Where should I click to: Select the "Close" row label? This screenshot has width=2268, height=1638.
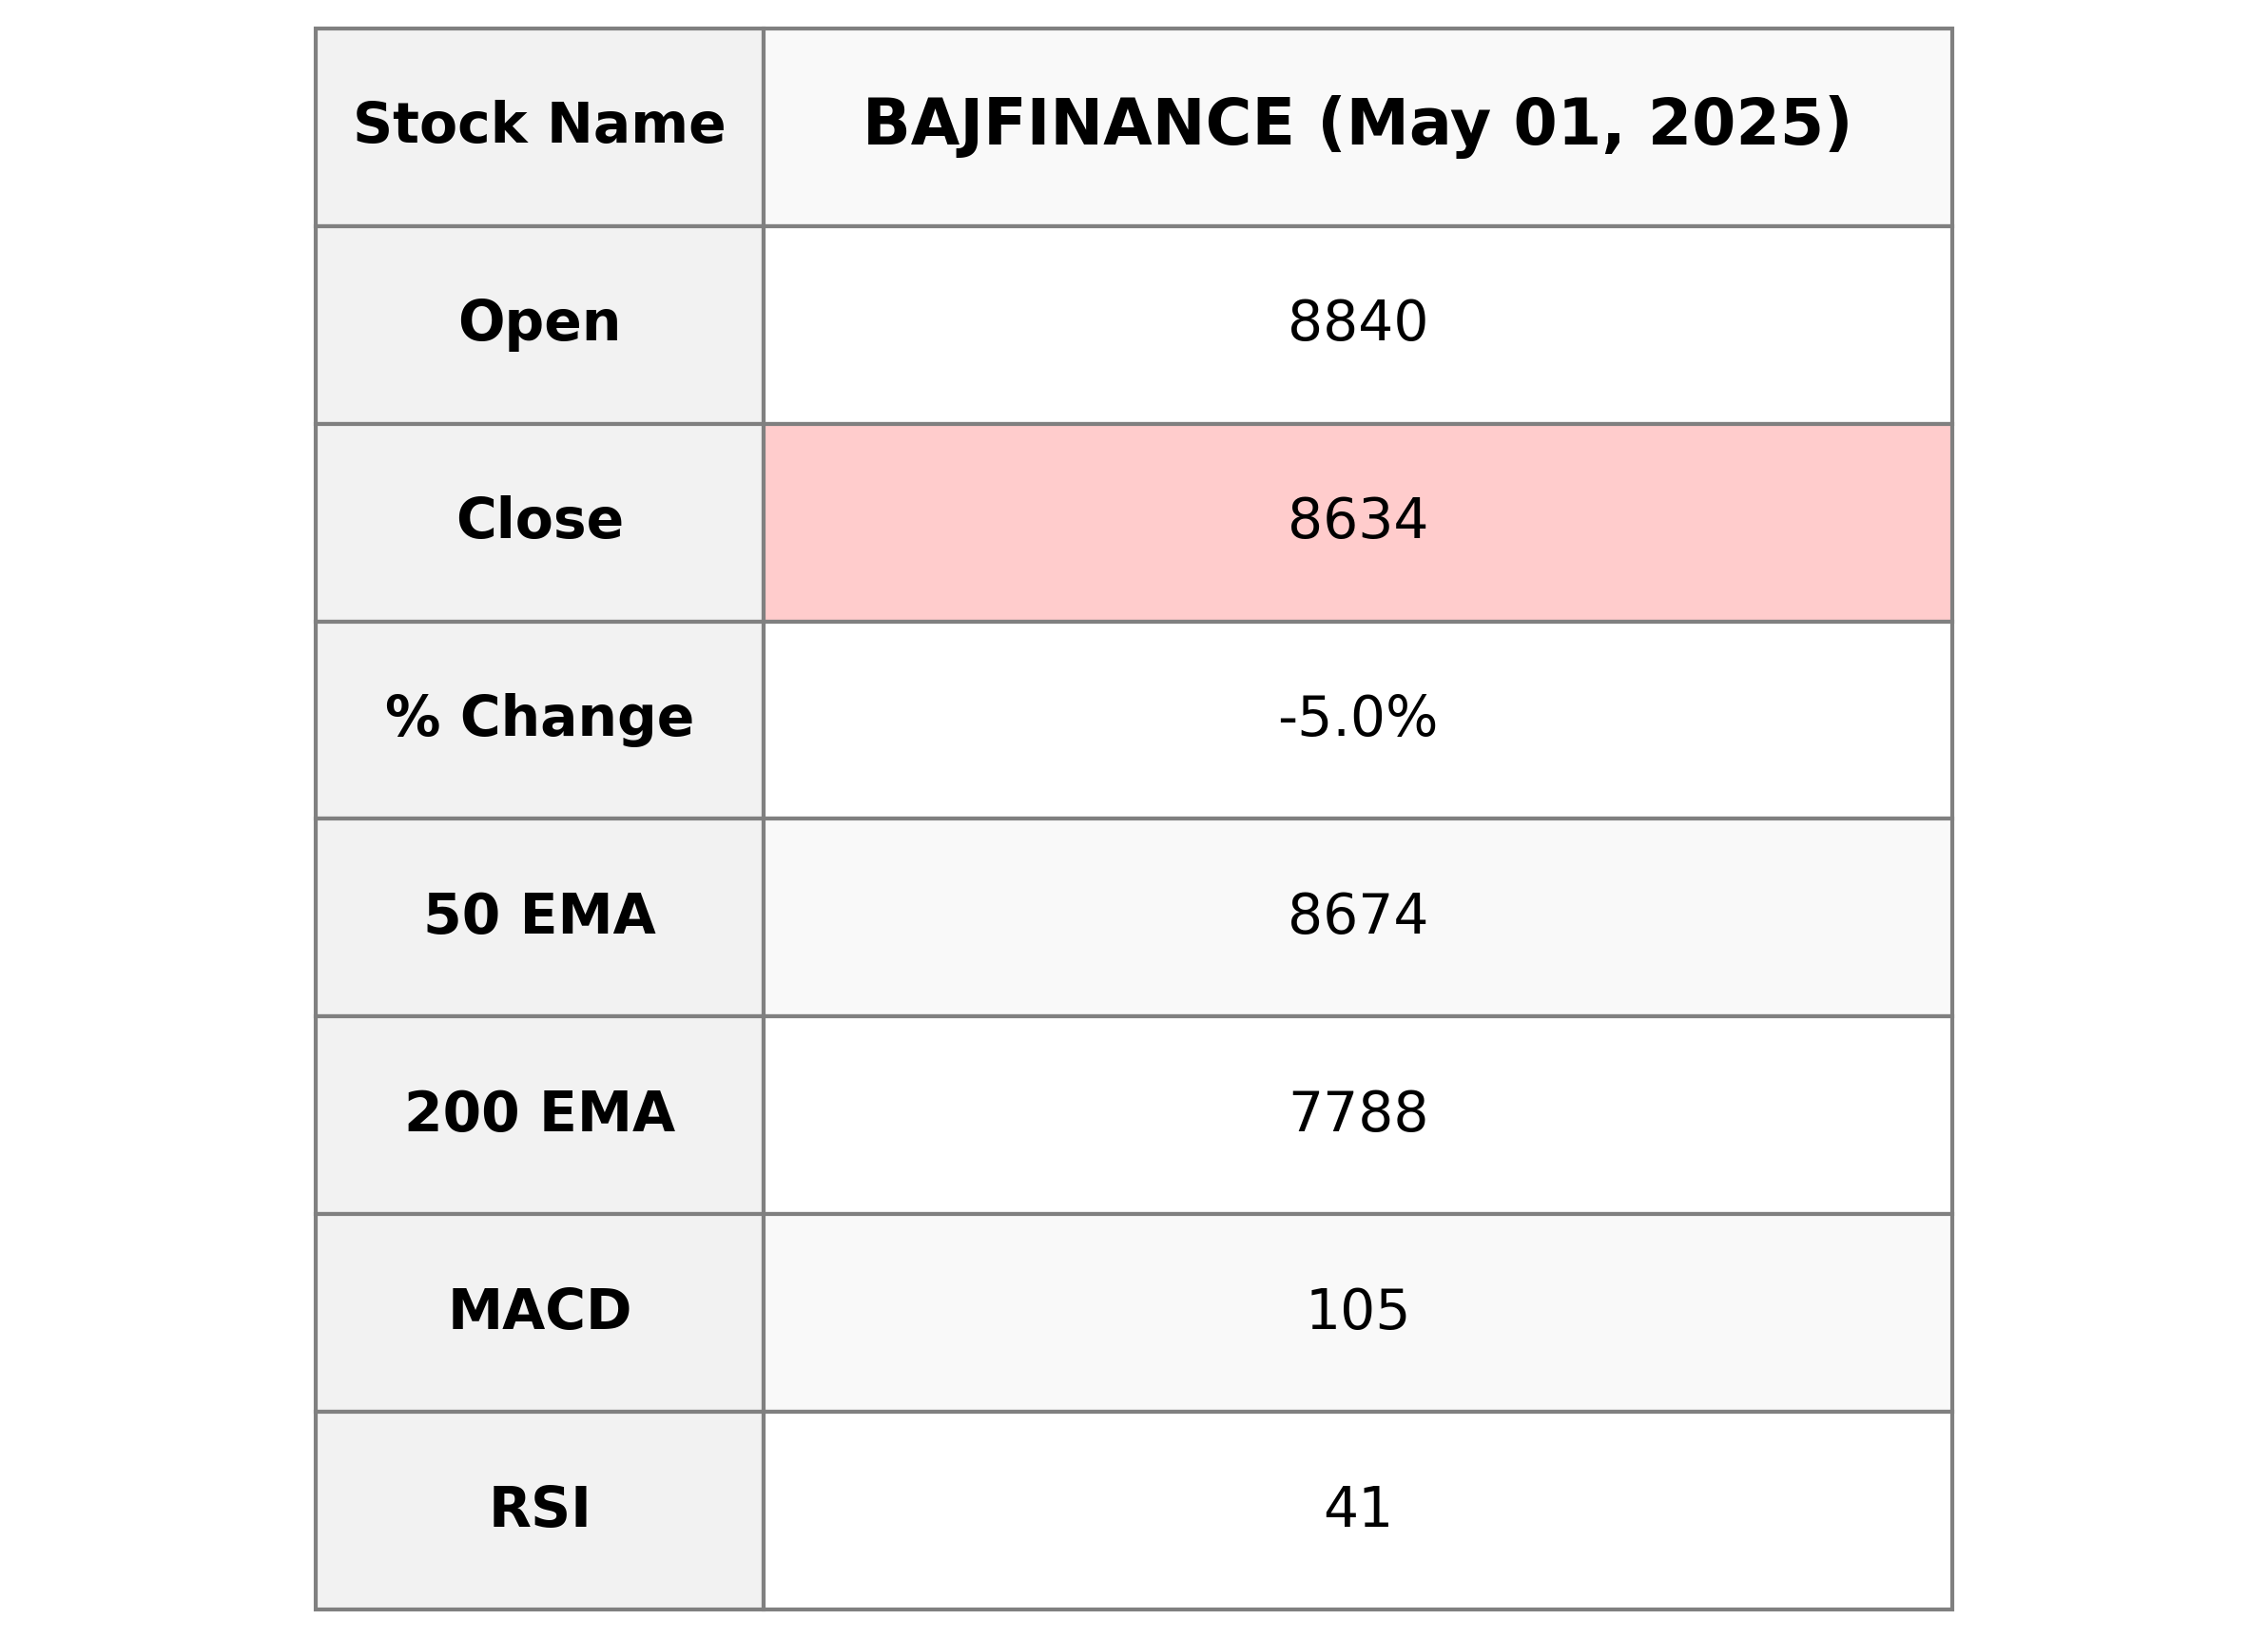coord(539,520)
